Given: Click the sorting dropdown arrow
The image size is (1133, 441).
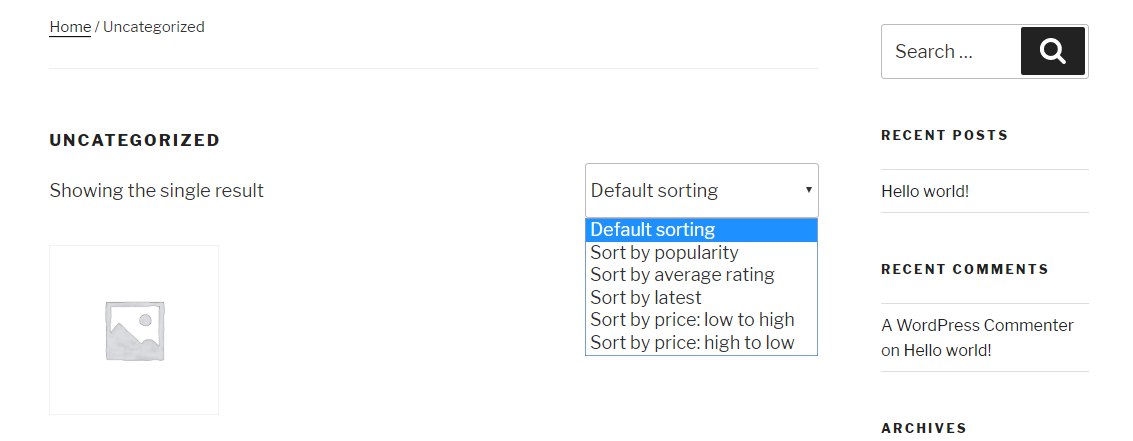Looking at the screenshot, I should [808, 190].
